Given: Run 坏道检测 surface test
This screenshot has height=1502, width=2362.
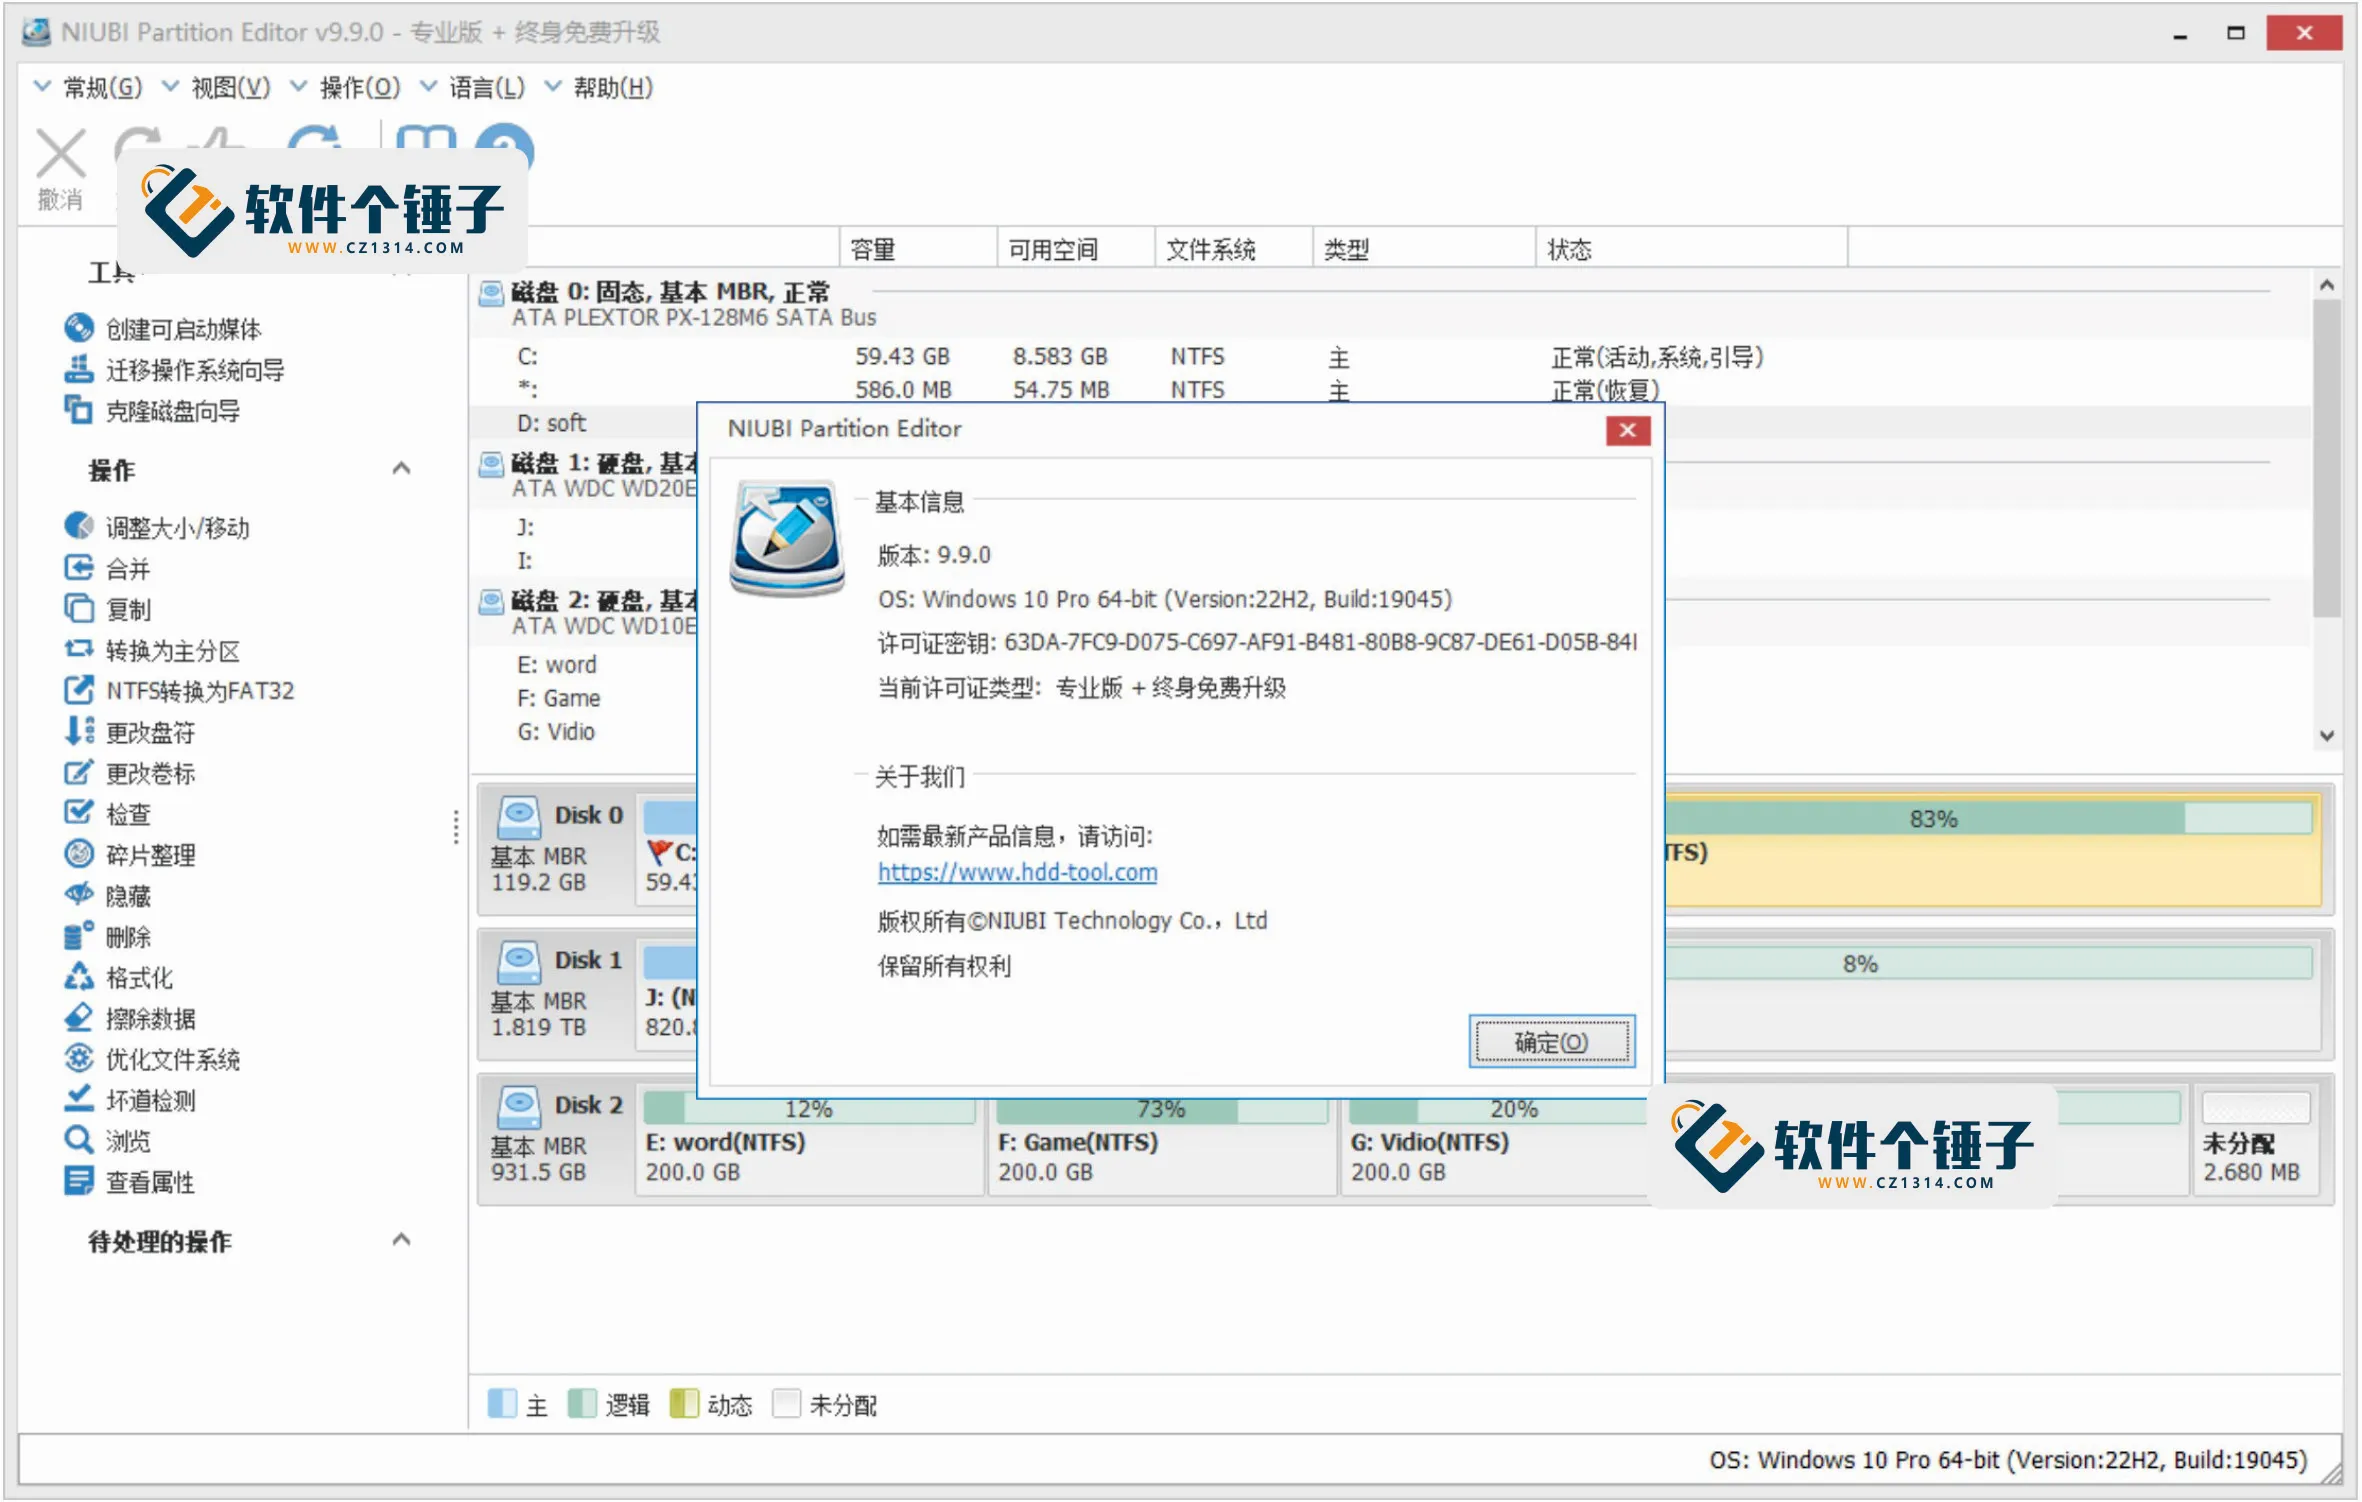Looking at the screenshot, I should coord(129,1100).
